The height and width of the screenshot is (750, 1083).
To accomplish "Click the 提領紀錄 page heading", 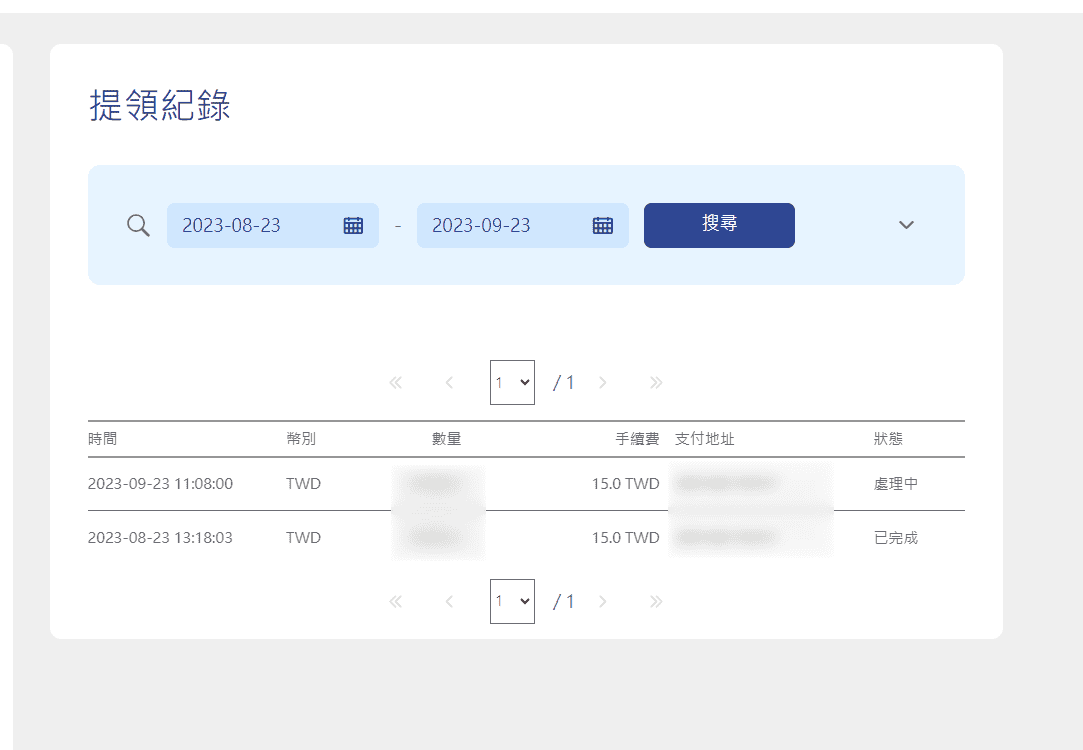I will click(160, 105).
